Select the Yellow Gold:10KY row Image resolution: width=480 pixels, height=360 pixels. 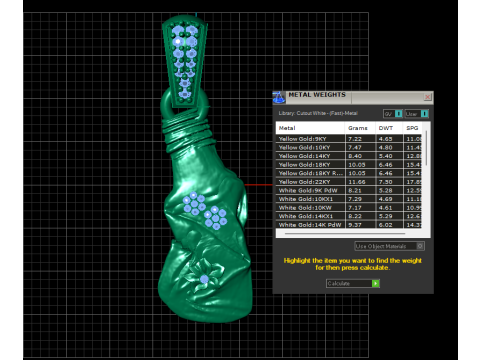(349, 147)
